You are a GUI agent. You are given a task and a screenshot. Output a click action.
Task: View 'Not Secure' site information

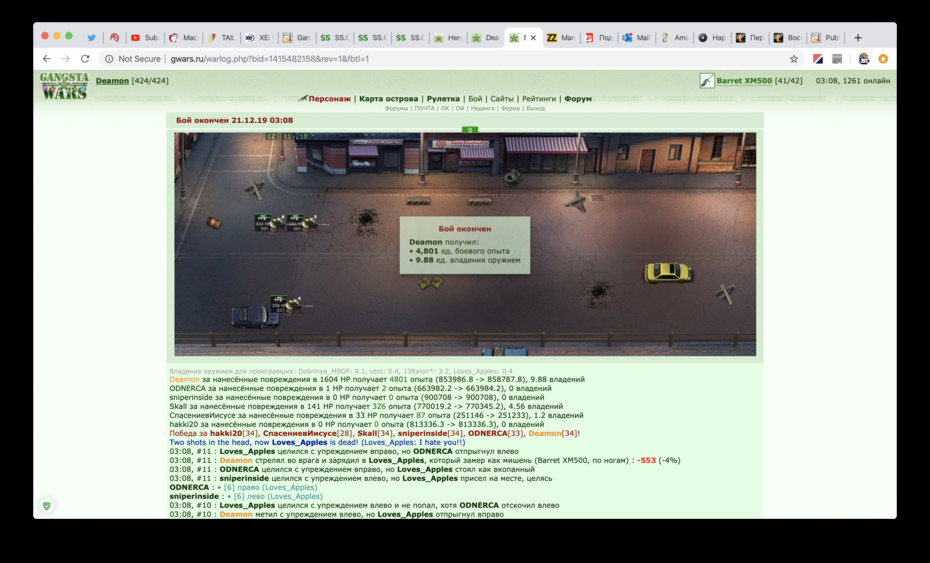click(133, 59)
